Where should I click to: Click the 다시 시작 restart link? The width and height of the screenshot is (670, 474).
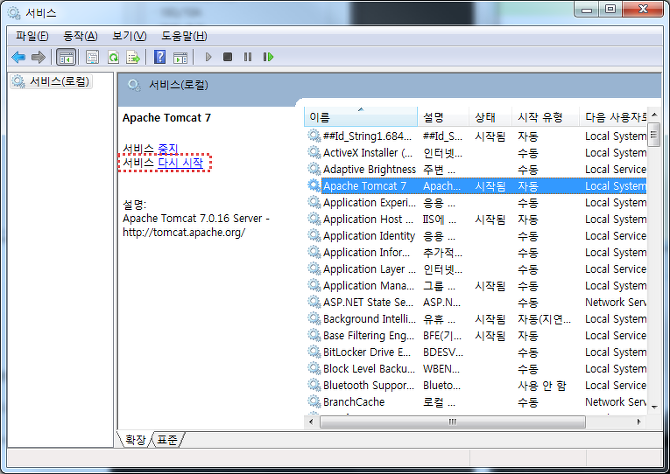(x=180, y=163)
